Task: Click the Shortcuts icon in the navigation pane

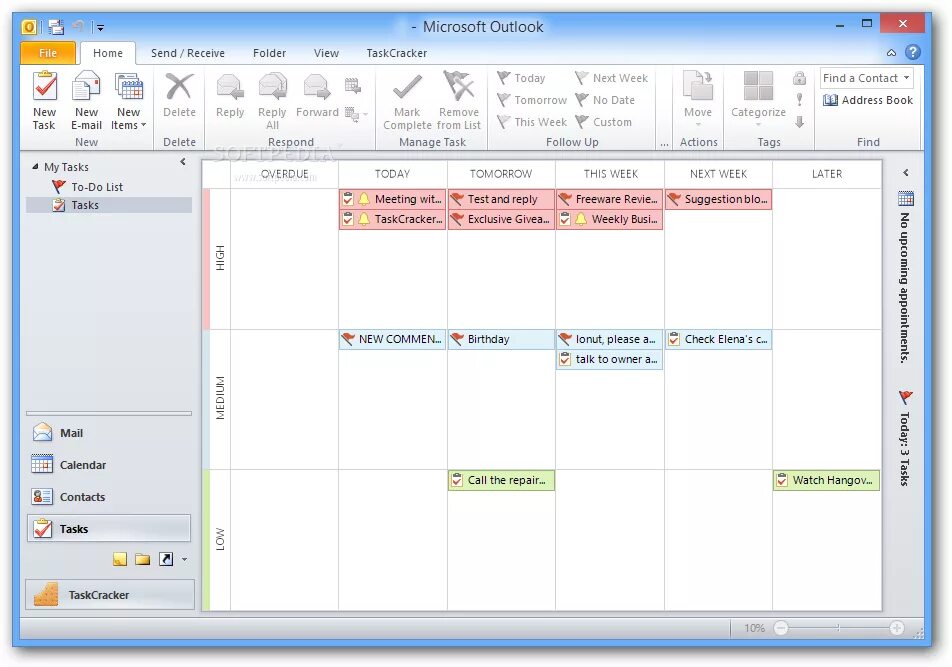Action: coord(166,559)
